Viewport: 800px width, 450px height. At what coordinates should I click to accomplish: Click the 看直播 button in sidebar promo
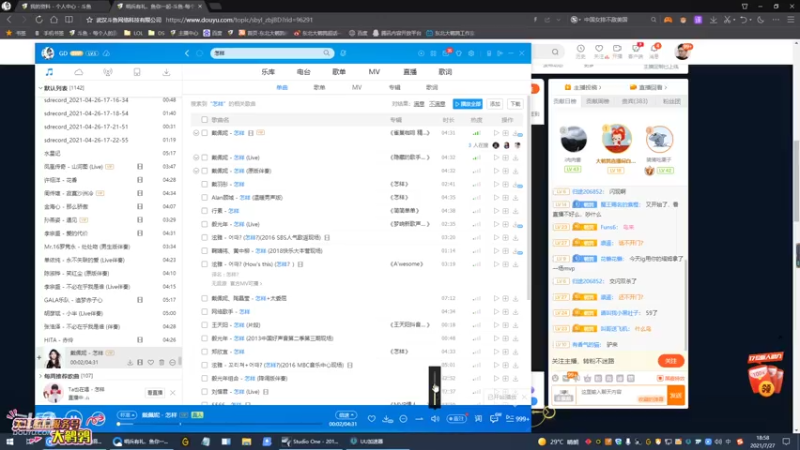coord(155,393)
